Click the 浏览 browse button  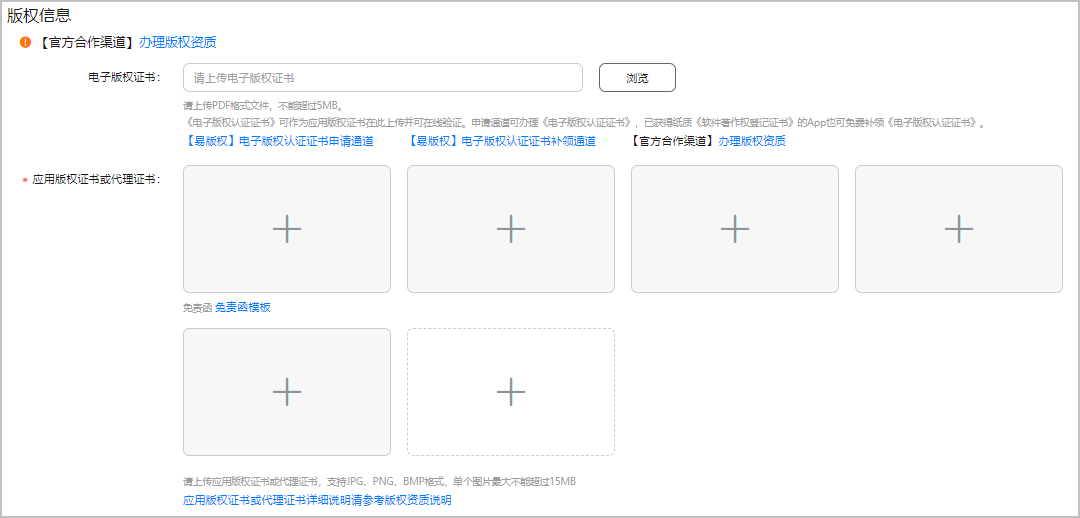coord(637,78)
